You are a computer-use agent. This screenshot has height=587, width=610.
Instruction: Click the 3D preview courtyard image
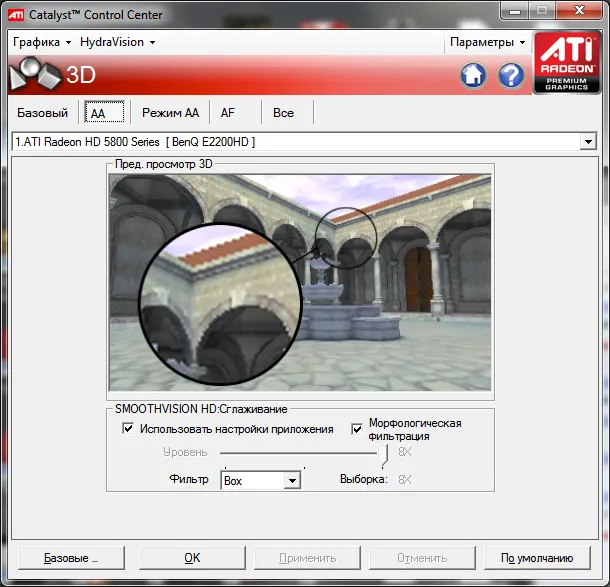[300, 280]
